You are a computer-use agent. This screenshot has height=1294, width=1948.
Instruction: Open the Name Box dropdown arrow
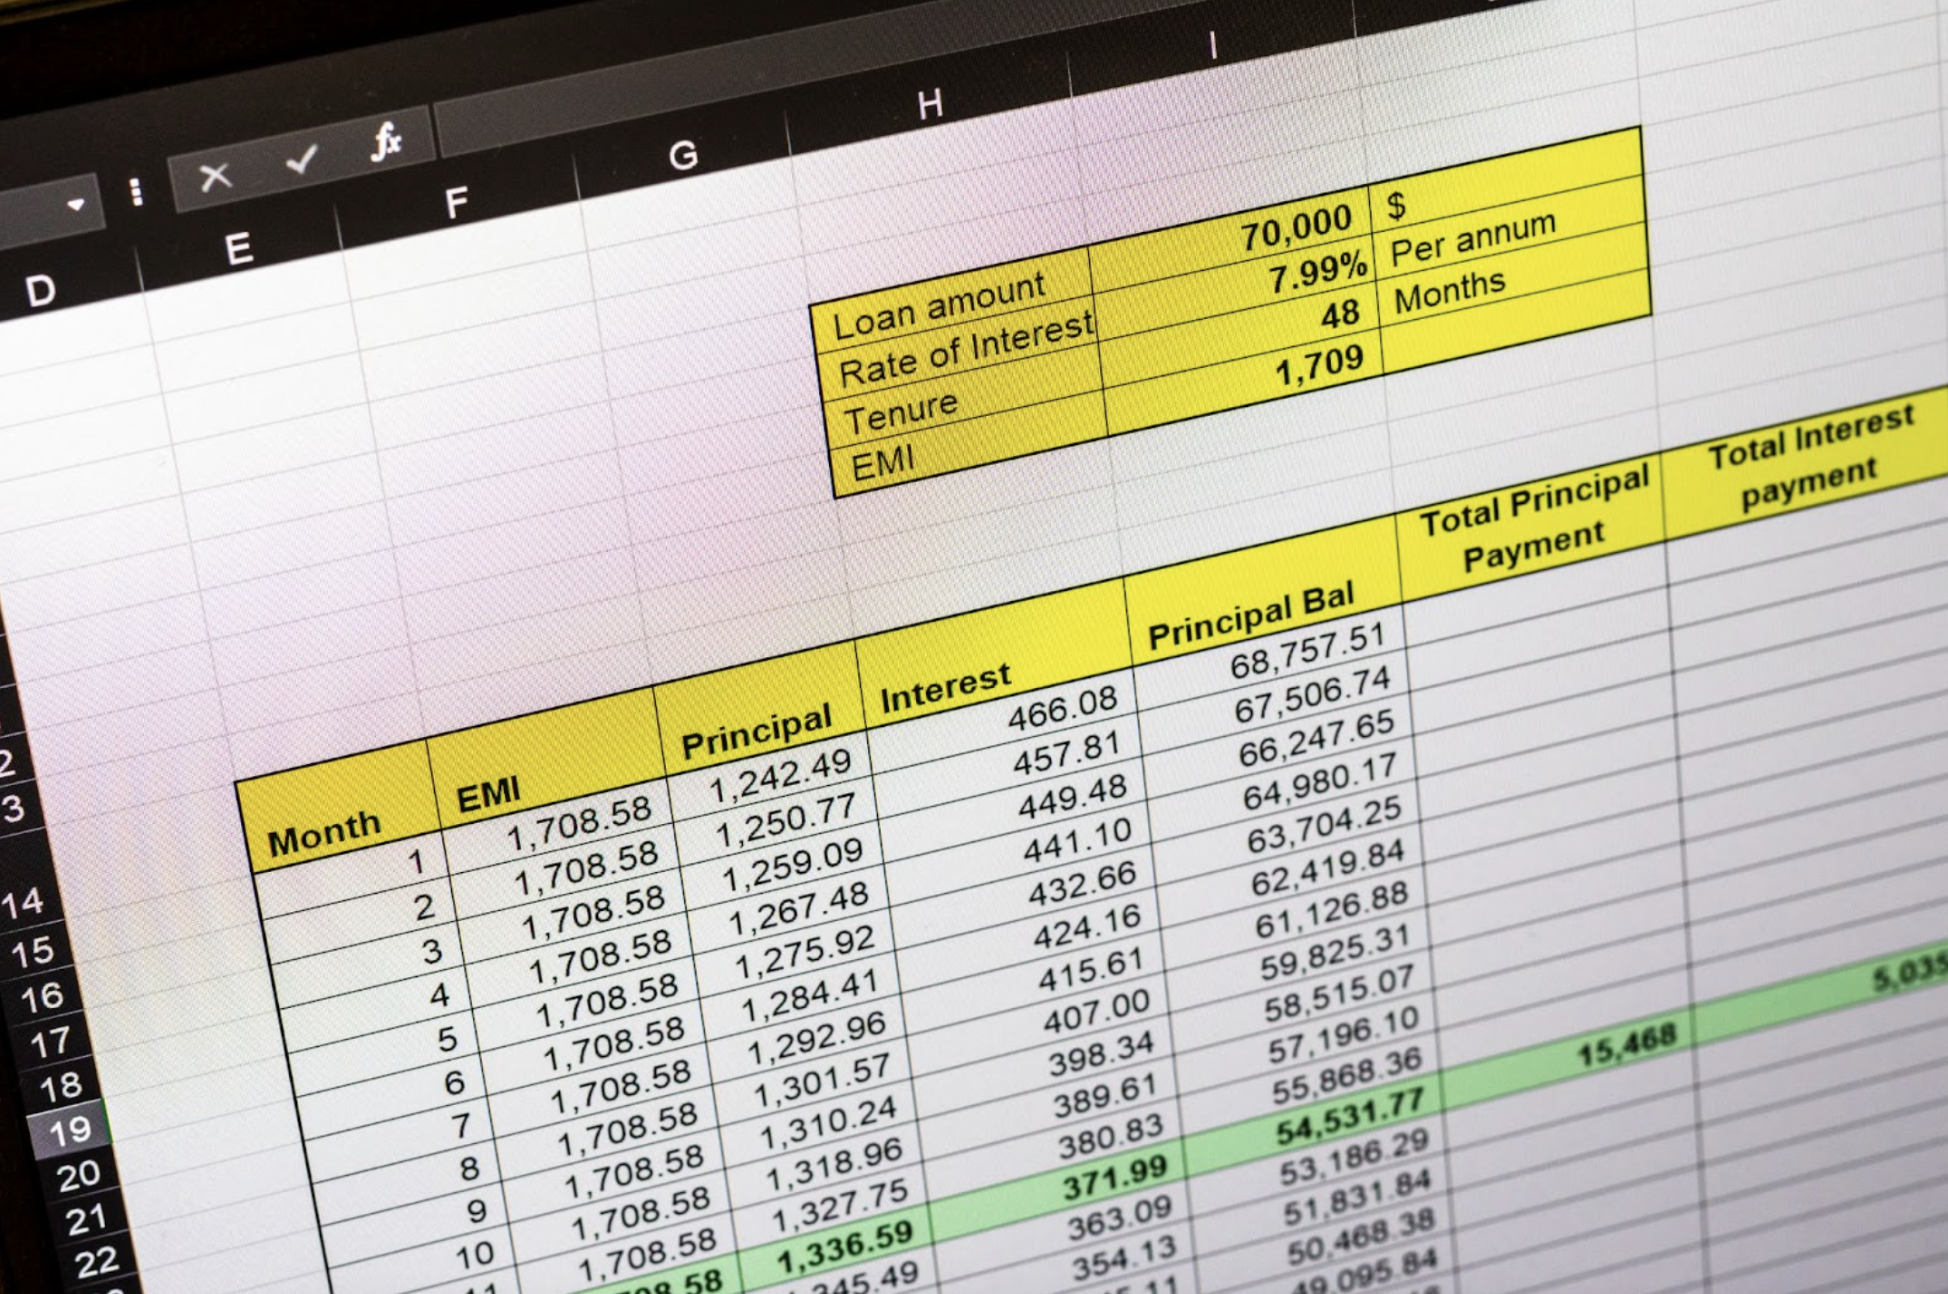tap(74, 204)
